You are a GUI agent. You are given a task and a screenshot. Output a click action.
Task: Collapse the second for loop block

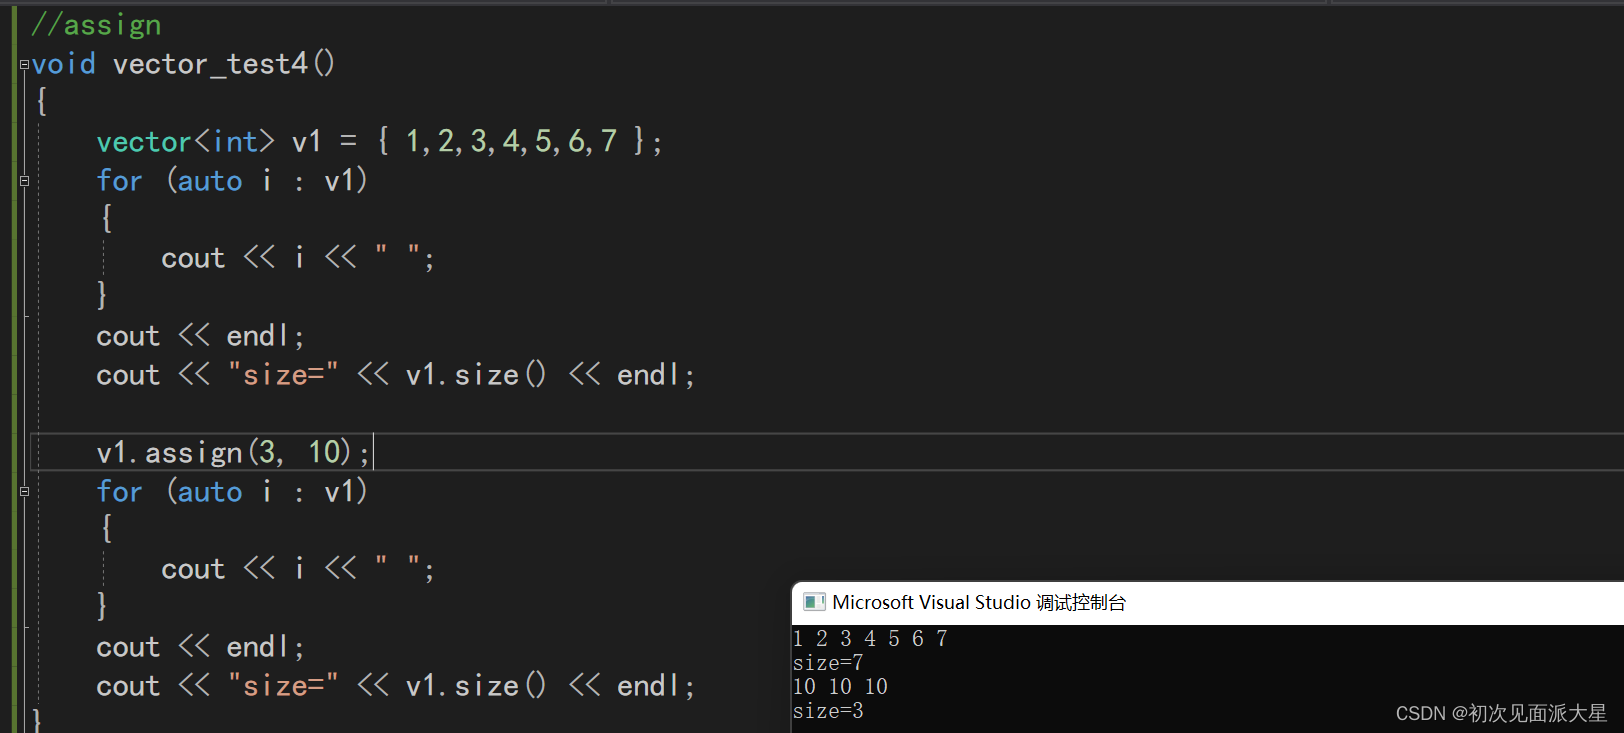23,491
